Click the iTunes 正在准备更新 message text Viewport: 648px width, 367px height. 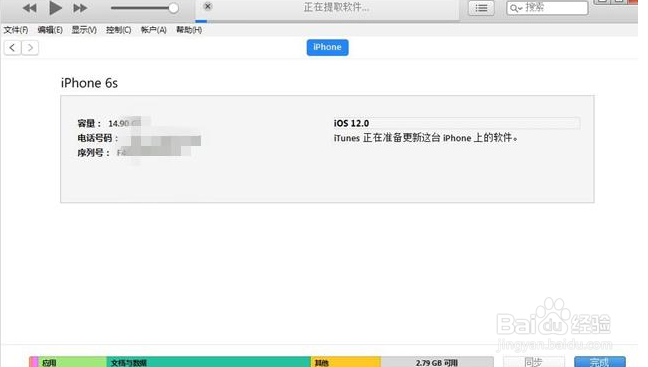tap(426, 138)
